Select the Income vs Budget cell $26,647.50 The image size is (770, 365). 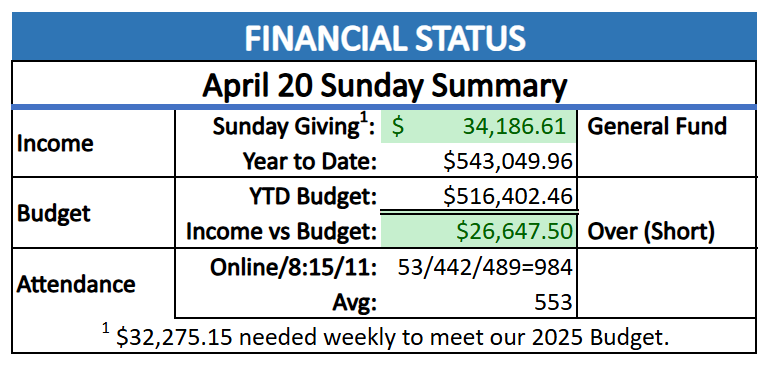[478, 231]
